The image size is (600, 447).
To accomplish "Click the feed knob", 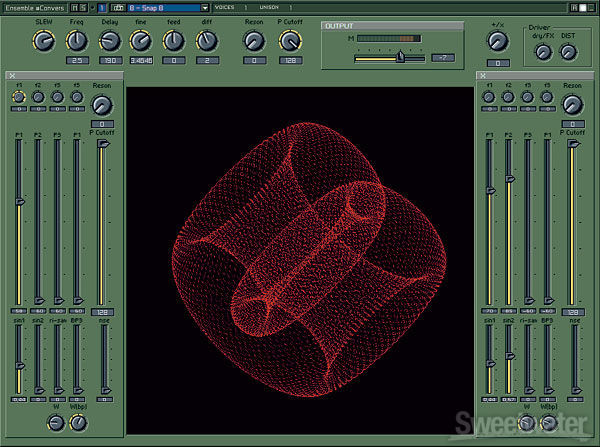I will (x=174, y=41).
